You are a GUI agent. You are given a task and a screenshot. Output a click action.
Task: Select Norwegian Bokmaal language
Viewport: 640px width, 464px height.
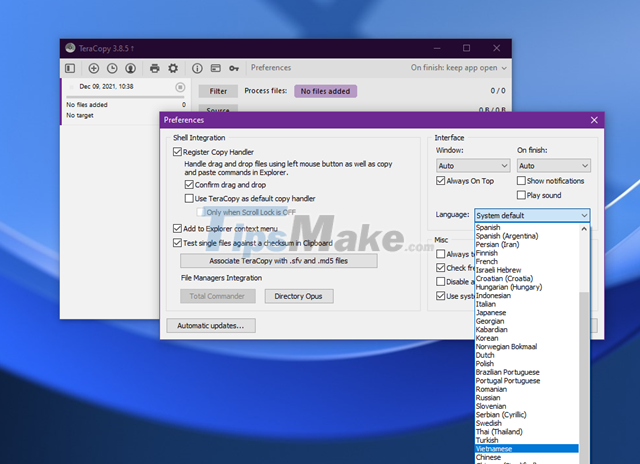pyautogui.click(x=527, y=346)
